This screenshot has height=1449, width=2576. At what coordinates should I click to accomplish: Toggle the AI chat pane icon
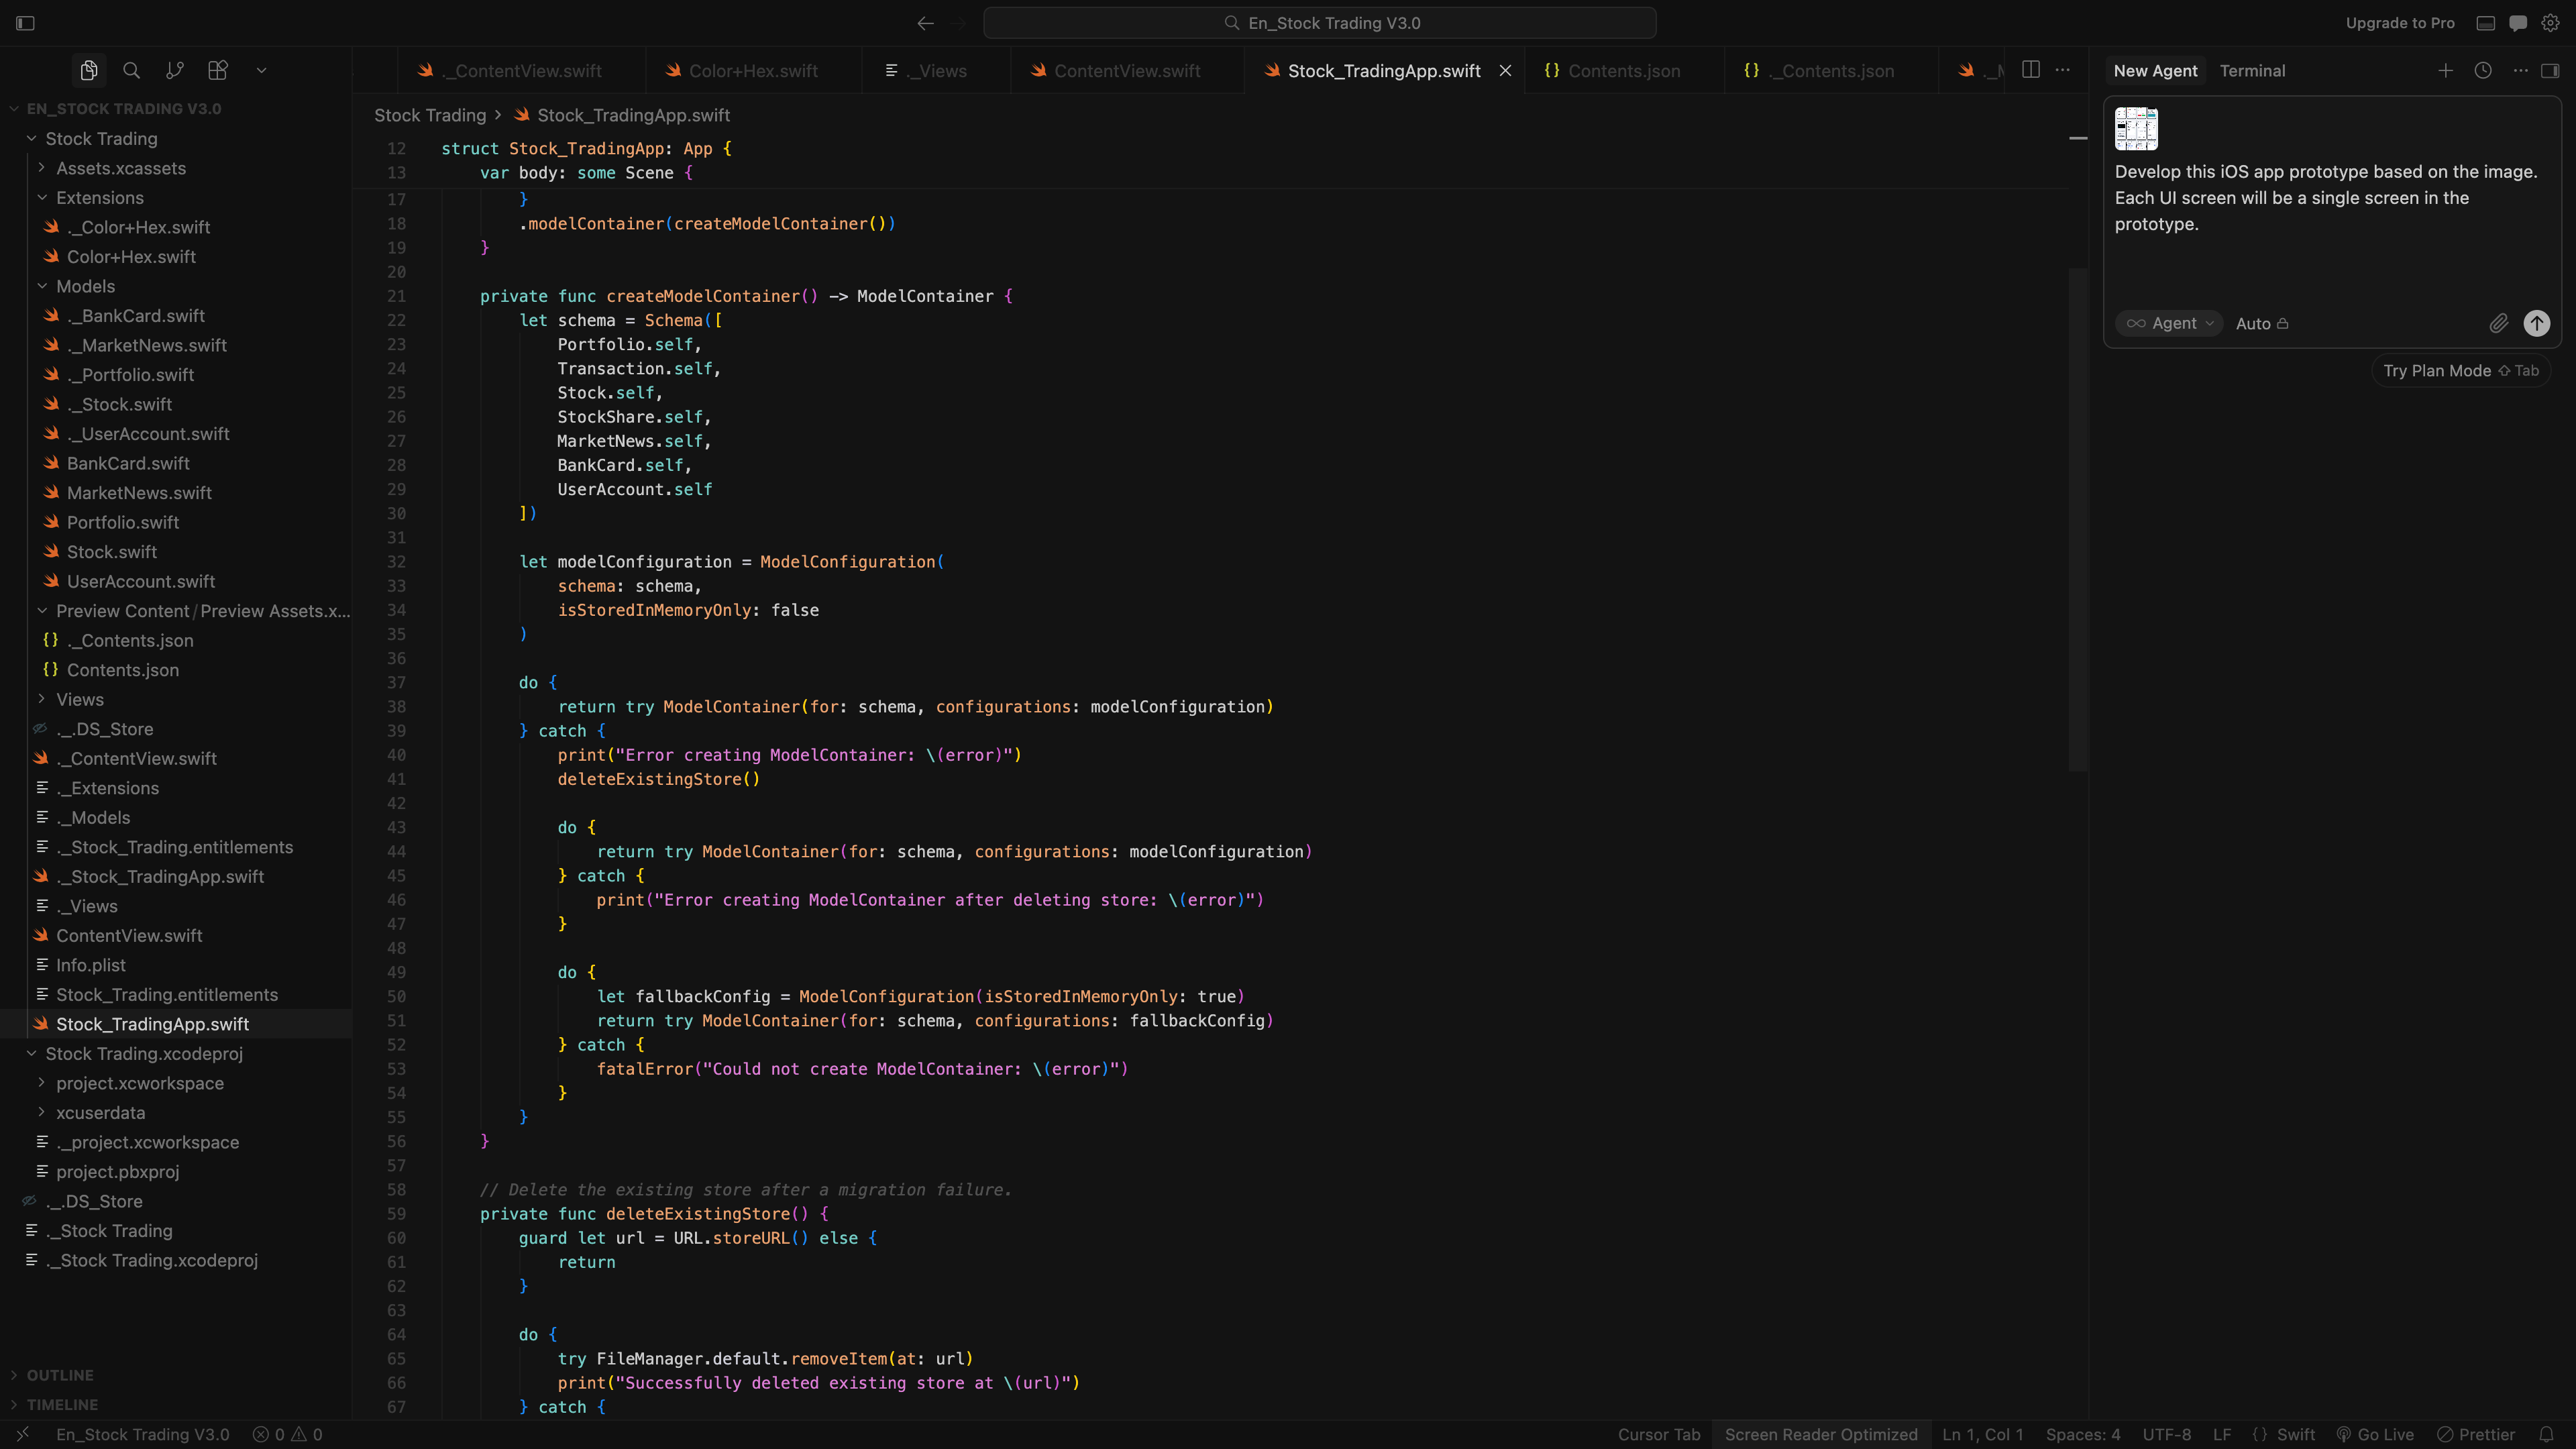(2518, 23)
